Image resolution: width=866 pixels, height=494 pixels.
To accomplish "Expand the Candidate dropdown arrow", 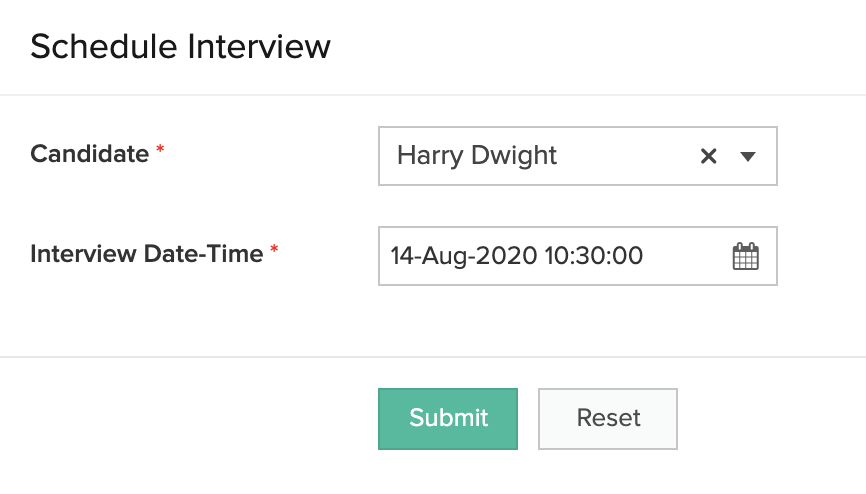I will click(747, 156).
